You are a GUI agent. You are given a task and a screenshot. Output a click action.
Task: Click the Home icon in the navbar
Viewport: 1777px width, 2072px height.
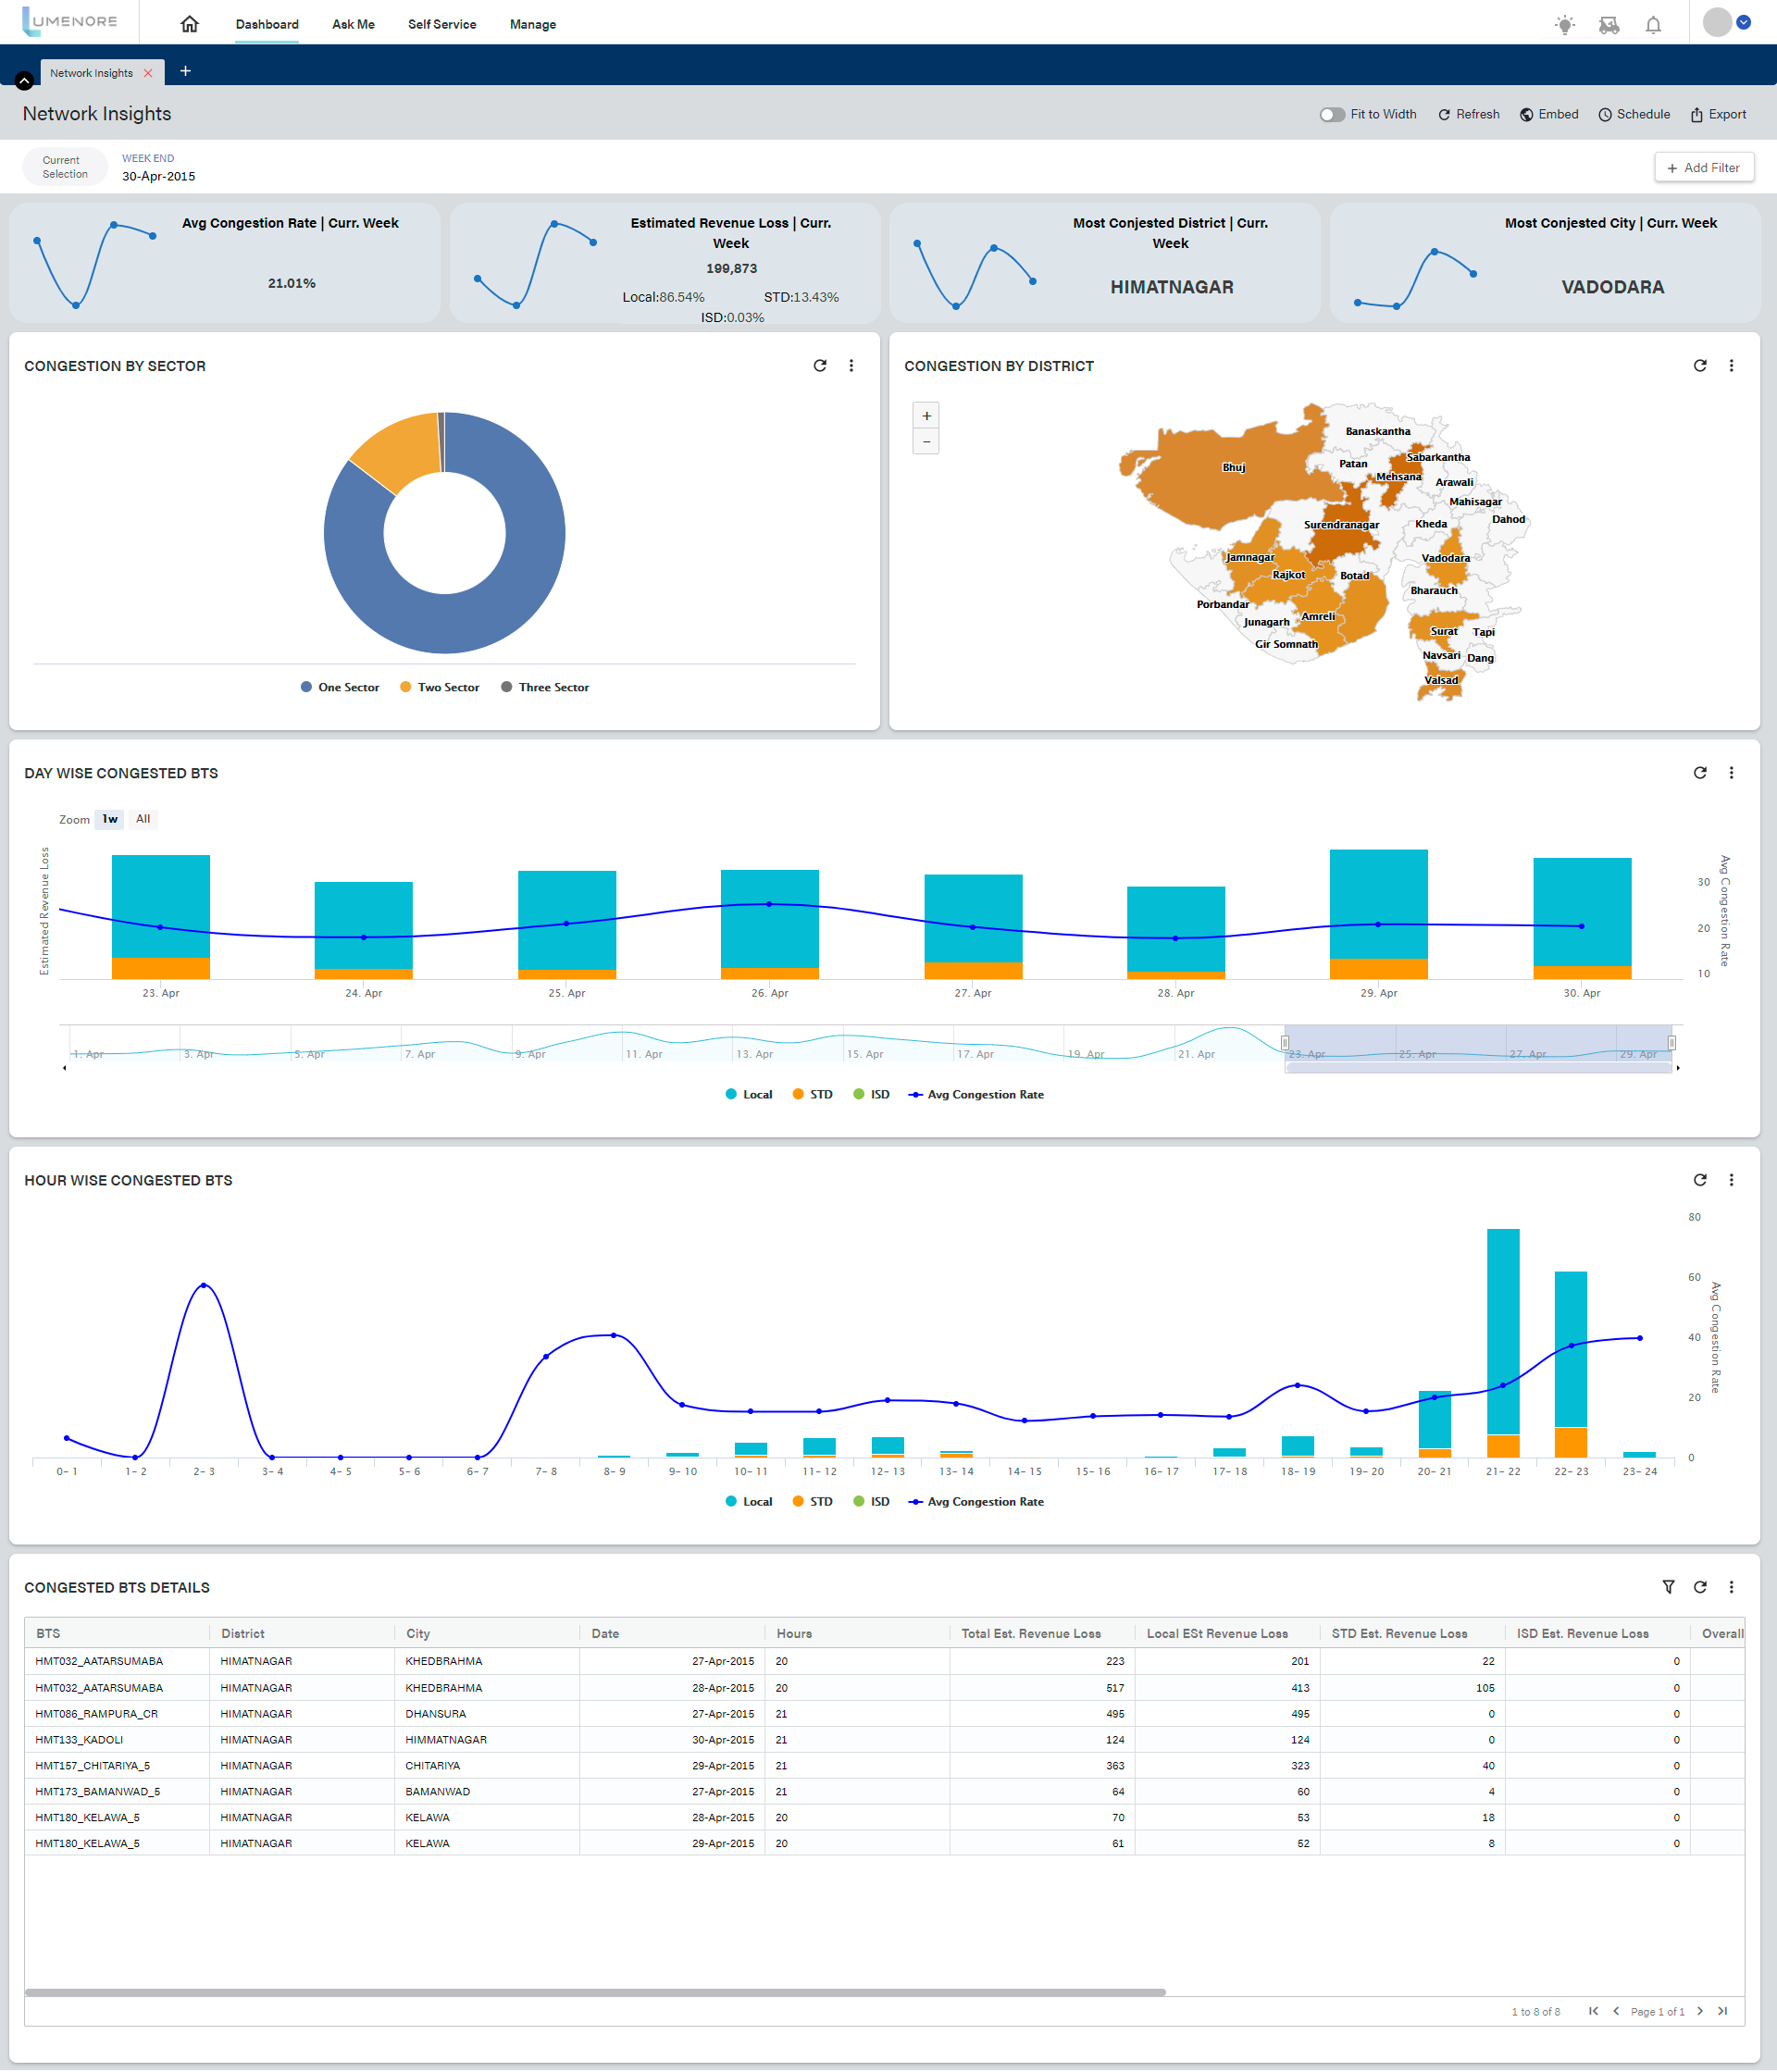[x=189, y=24]
